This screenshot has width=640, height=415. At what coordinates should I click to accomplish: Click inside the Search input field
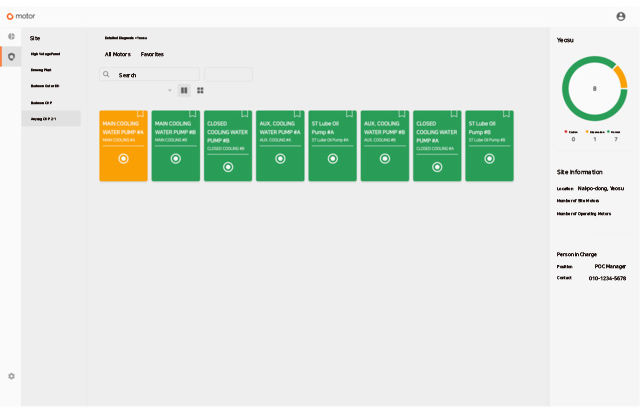click(x=149, y=75)
